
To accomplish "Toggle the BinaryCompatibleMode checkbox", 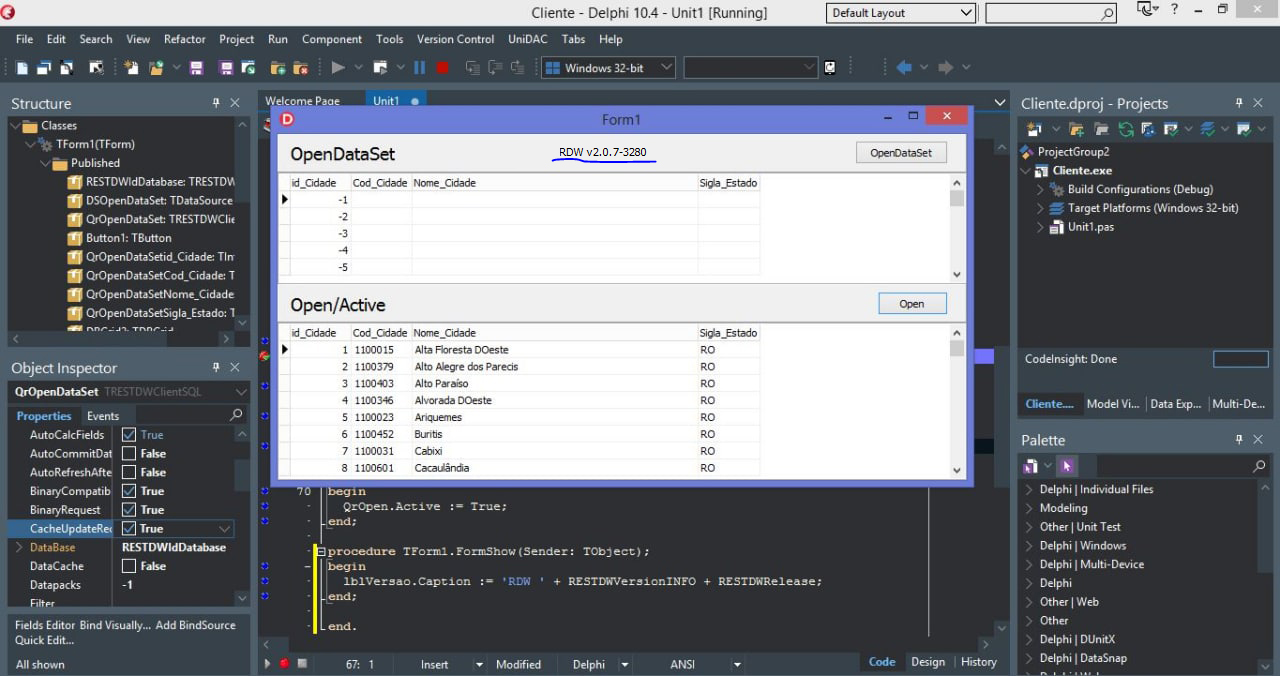I will point(129,491).
